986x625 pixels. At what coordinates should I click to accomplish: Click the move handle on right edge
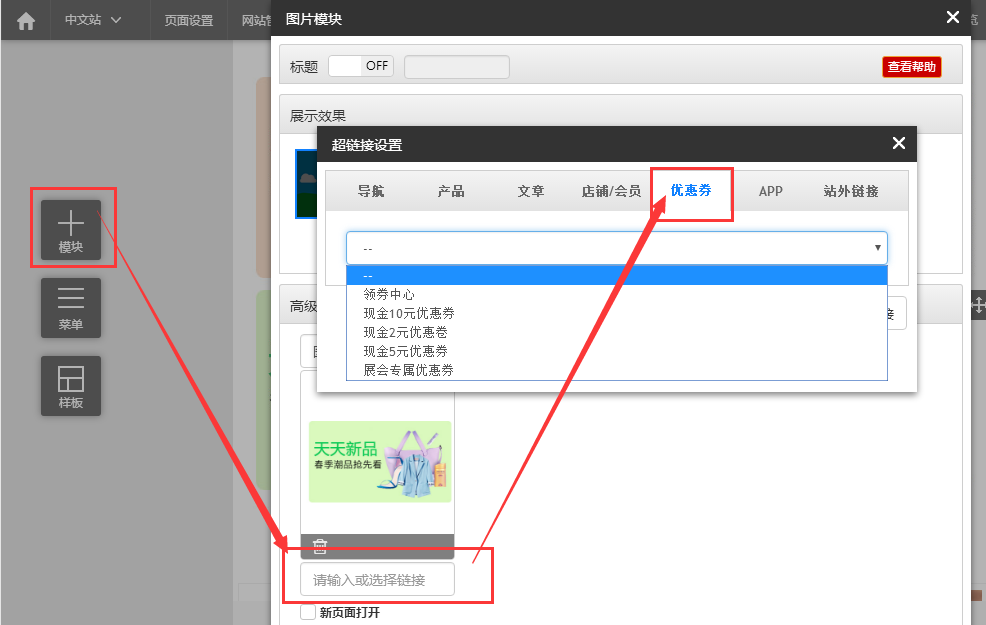click(978, 306)
